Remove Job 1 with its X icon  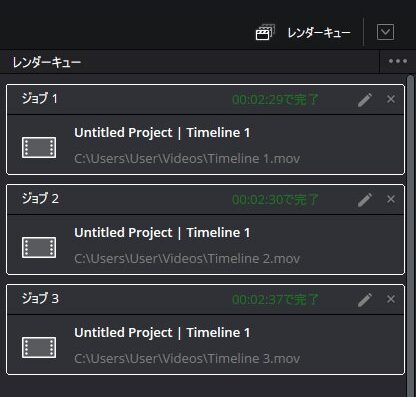[x=391, y=99]
